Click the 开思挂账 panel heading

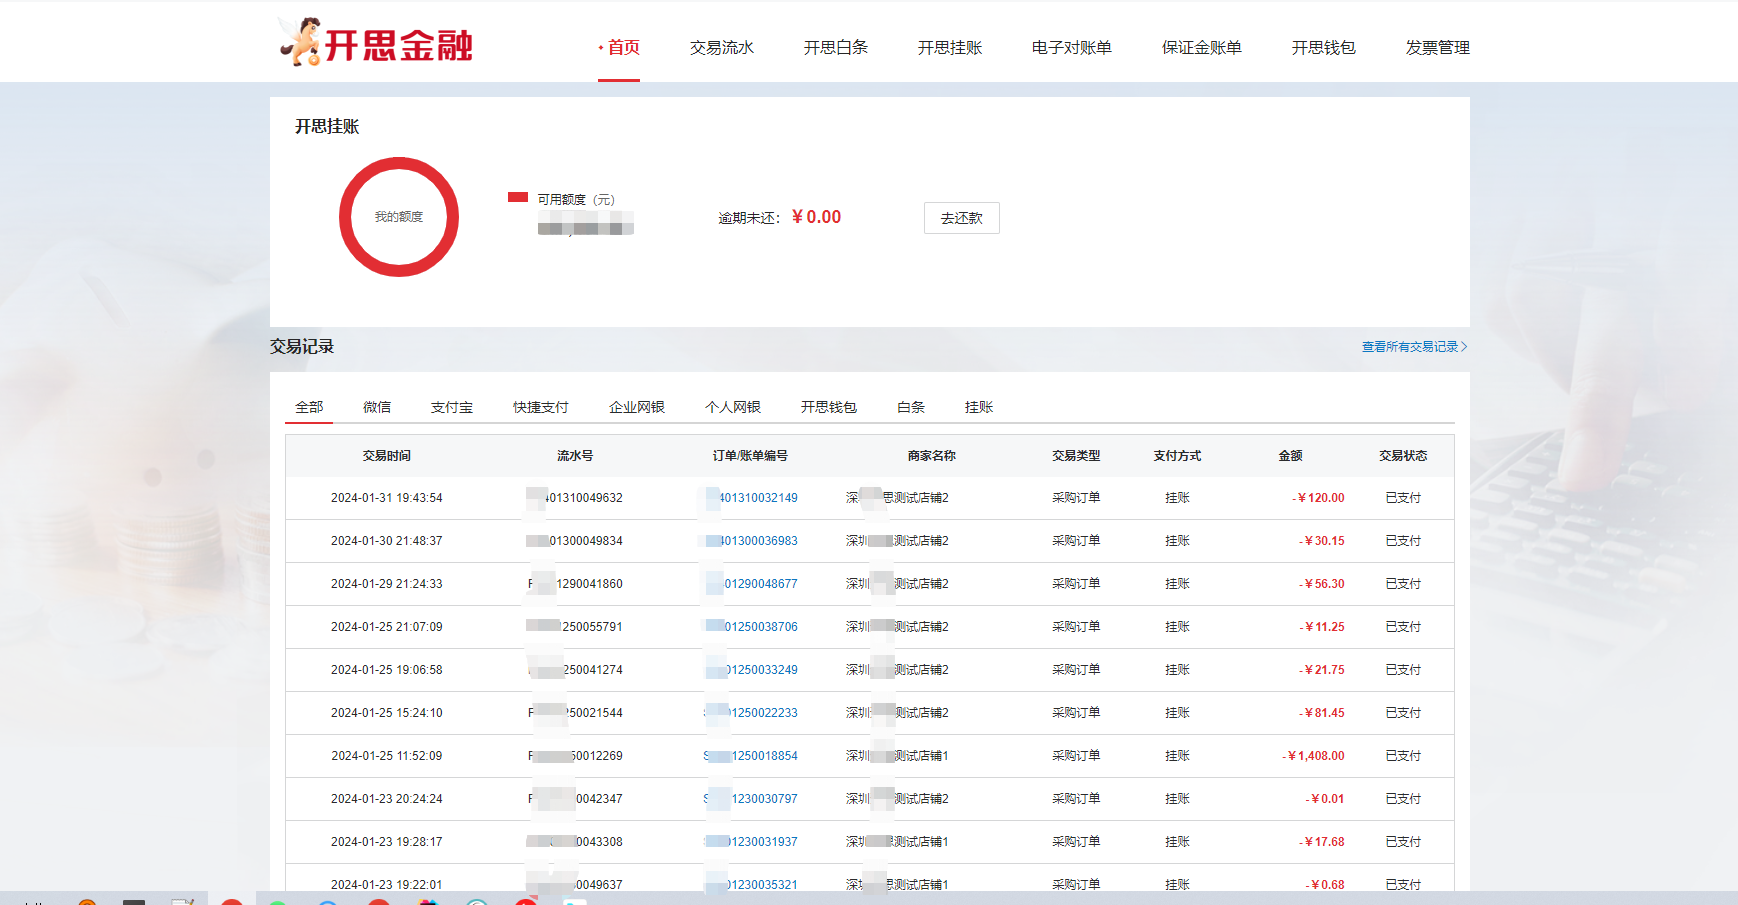click(x=327, y=126)
